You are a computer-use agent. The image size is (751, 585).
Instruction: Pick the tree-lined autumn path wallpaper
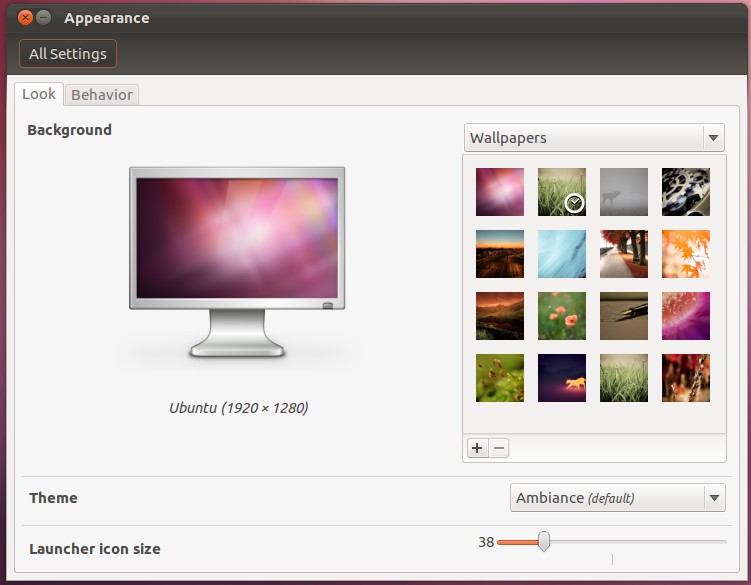pyautogui.click(x=624, y=254)
